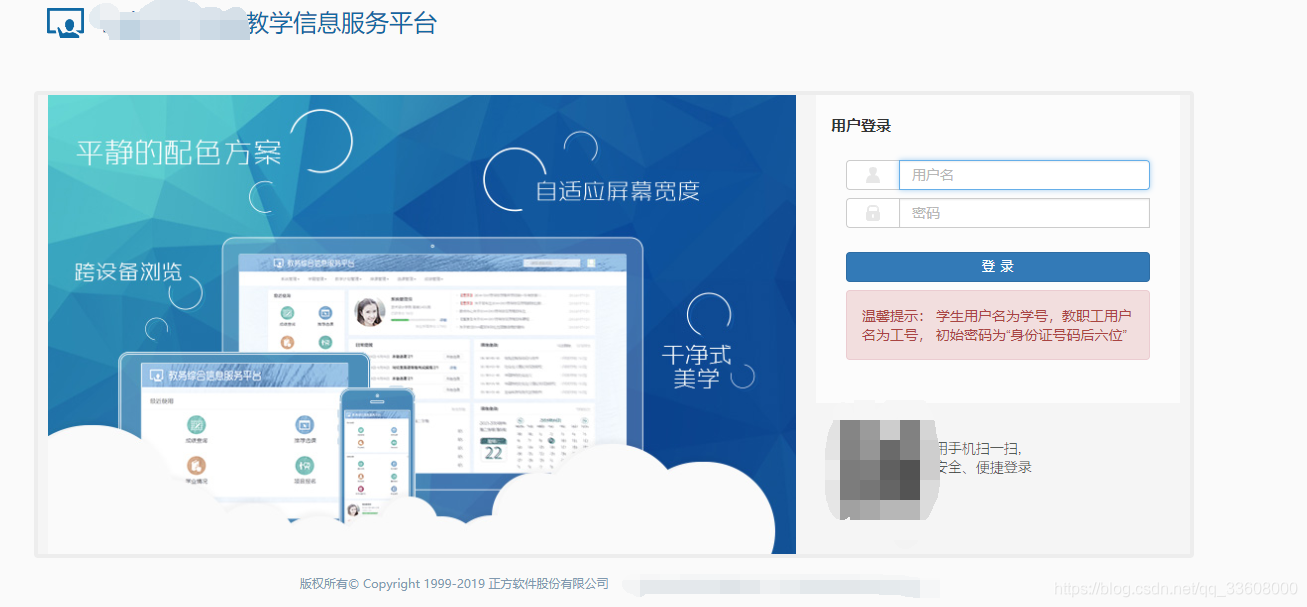
Task: Click inside the 用户名 username input field
Action: point(1023,174)
